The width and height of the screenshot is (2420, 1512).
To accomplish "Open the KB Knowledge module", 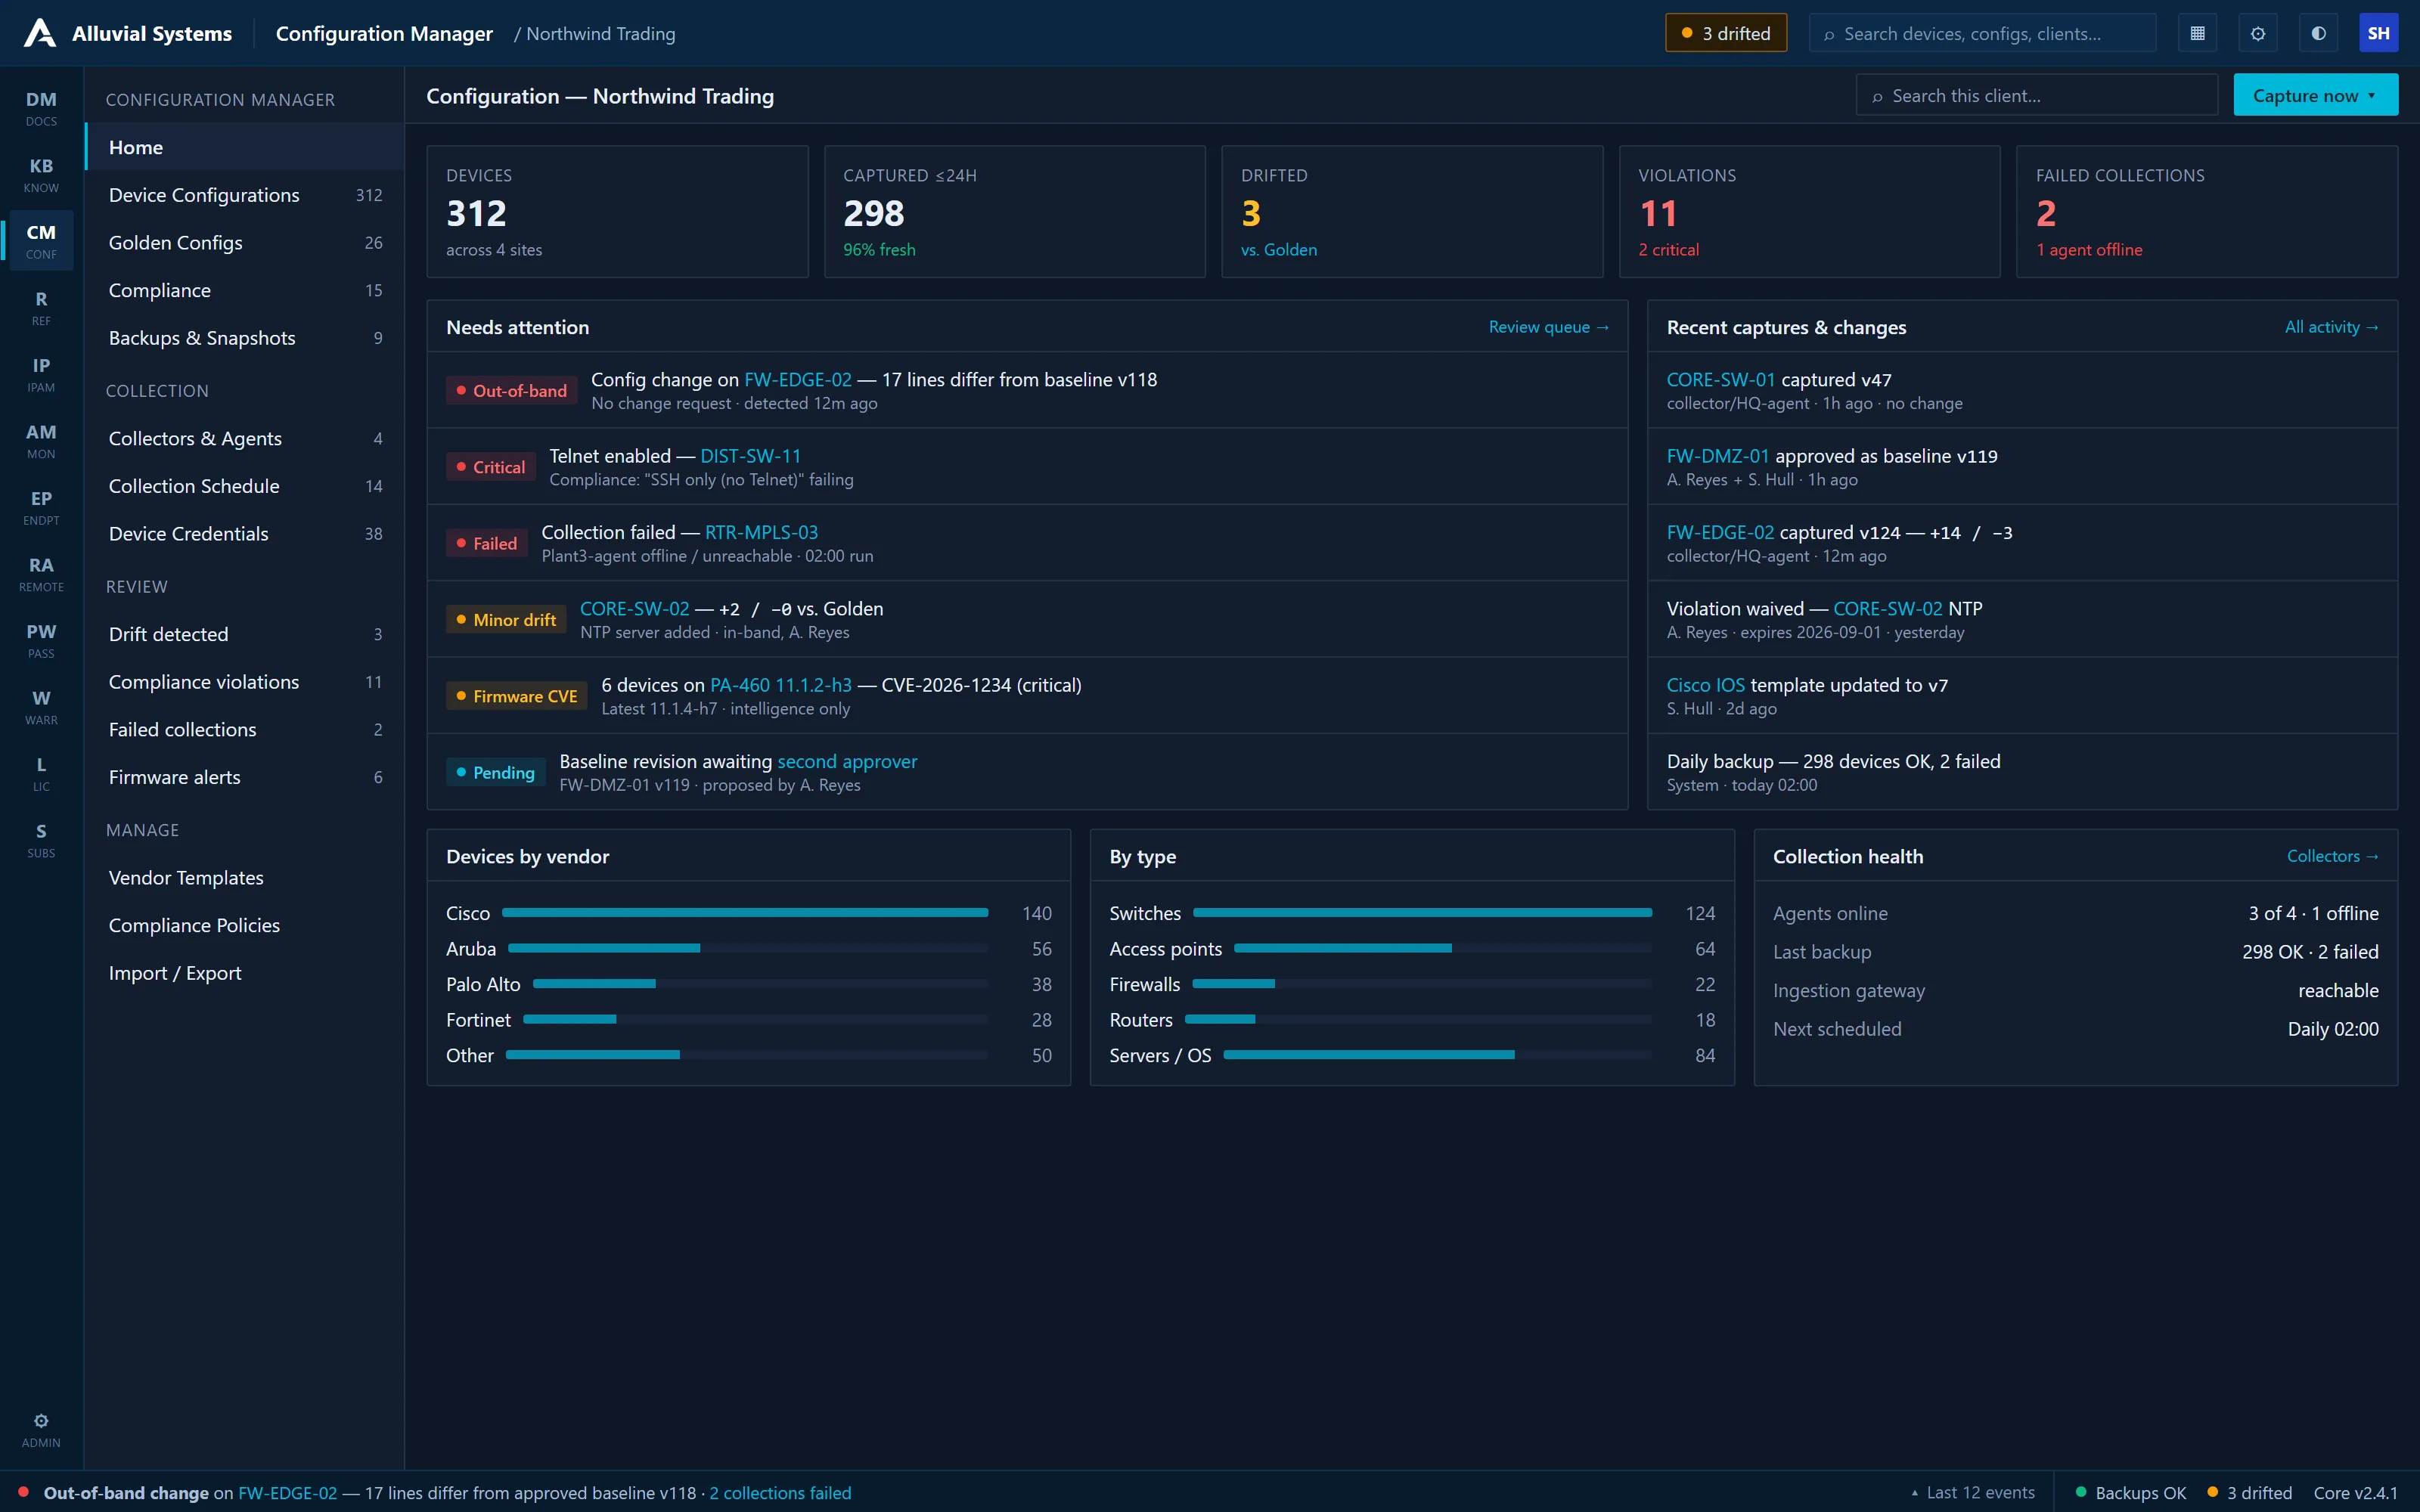I will coord(41,175).
